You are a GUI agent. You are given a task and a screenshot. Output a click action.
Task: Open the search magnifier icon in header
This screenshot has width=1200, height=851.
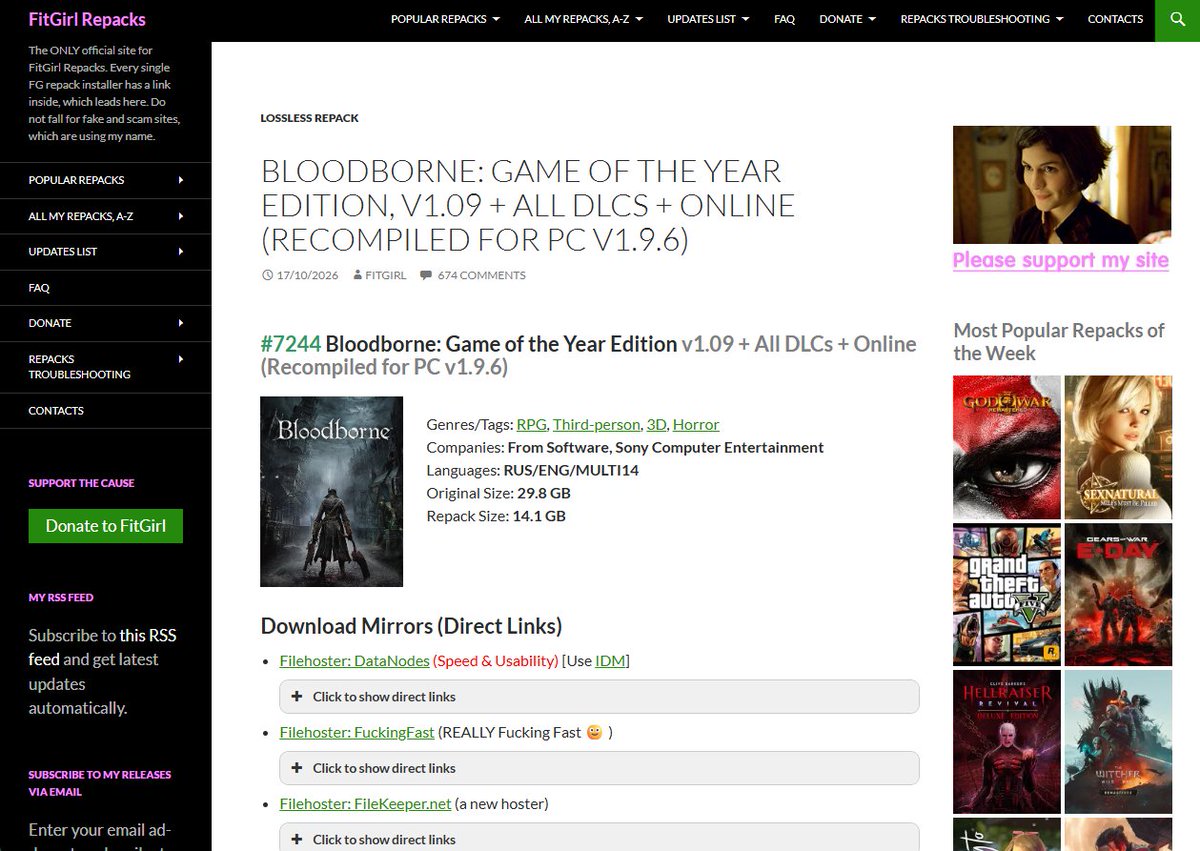(x=1177, y=20)
